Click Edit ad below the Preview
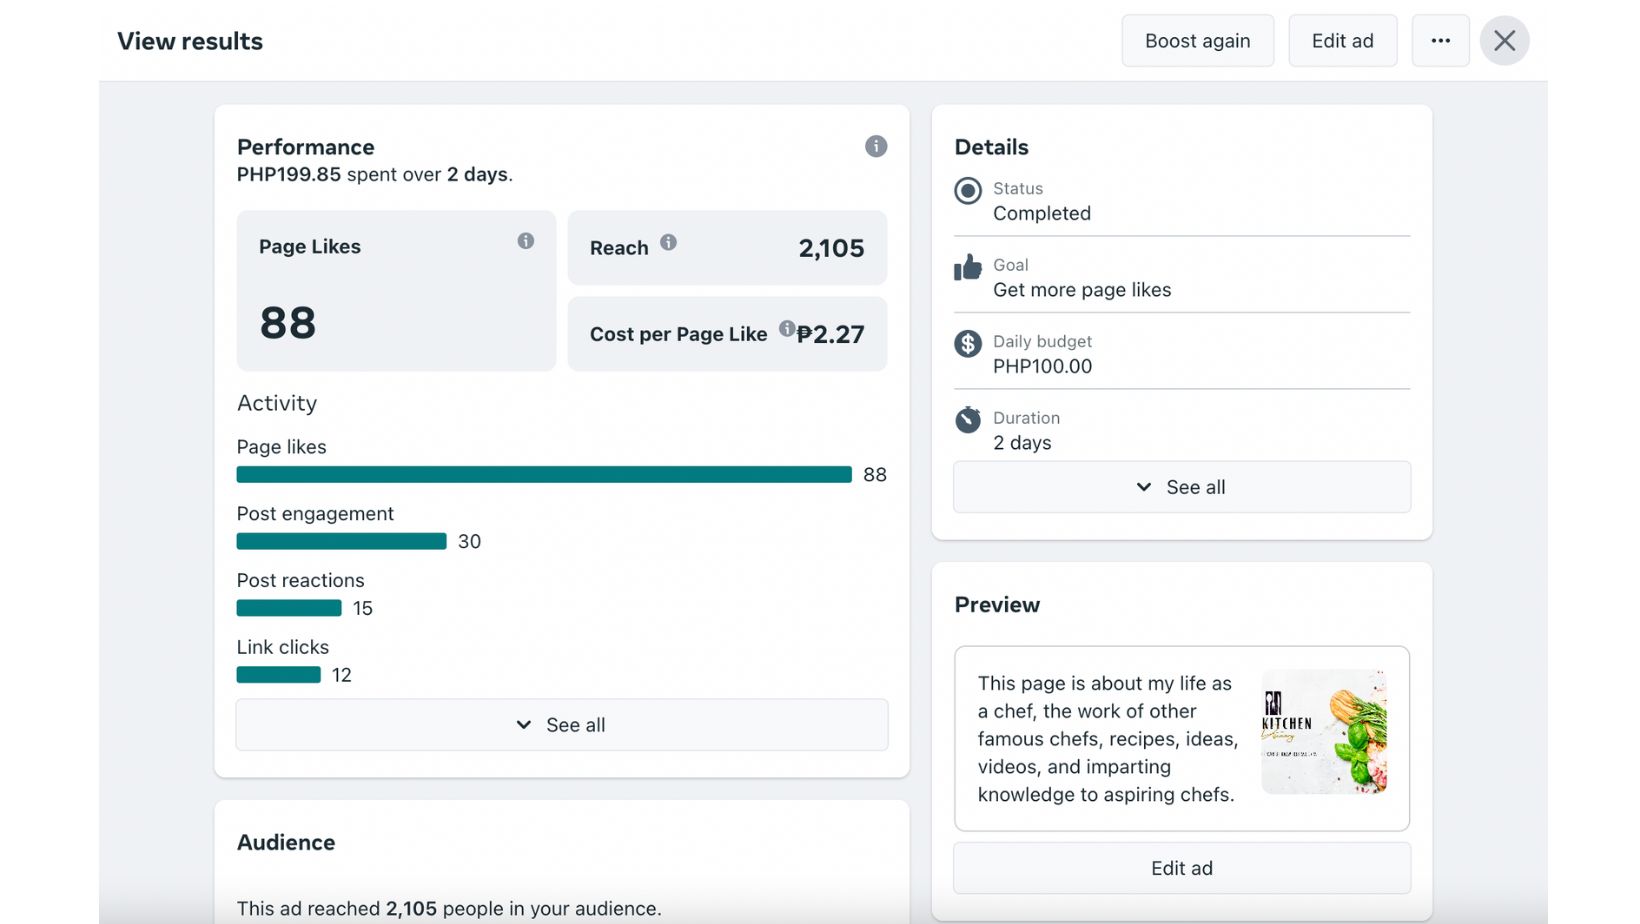Viewport: 1640px width, 924px height. (1182, 868)
